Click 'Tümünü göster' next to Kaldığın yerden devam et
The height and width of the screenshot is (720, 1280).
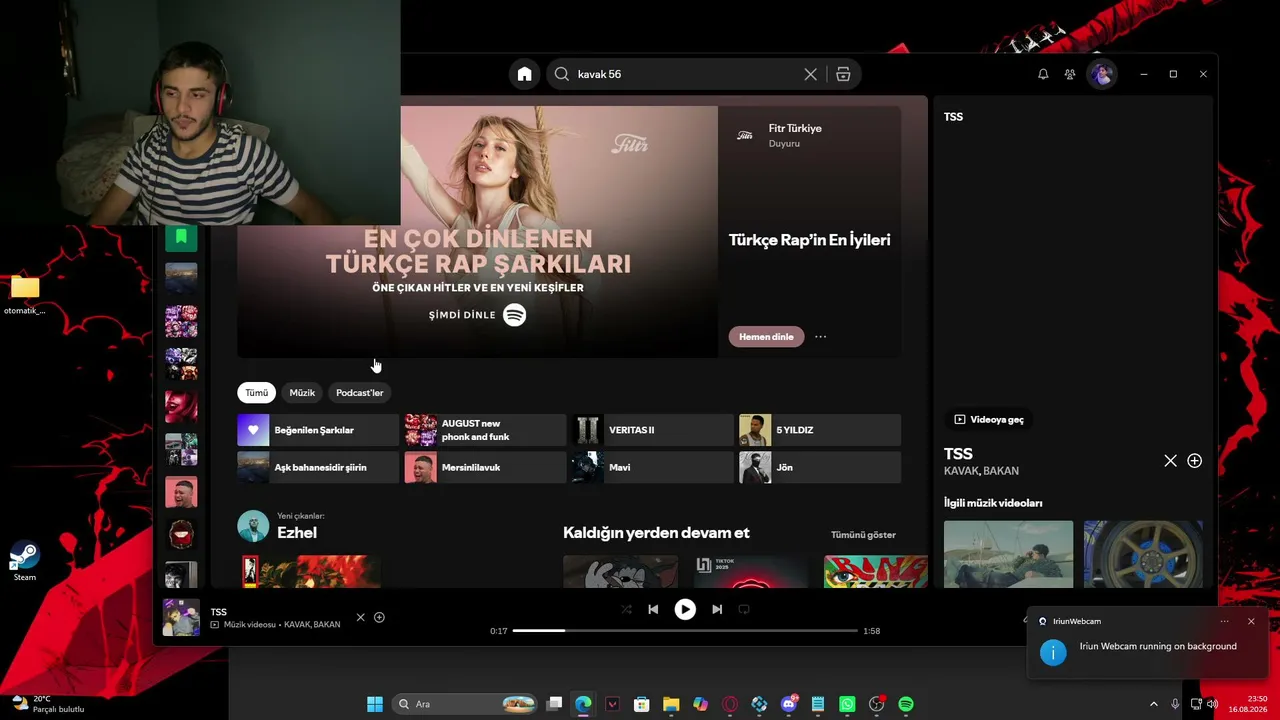tap(863, 535)
